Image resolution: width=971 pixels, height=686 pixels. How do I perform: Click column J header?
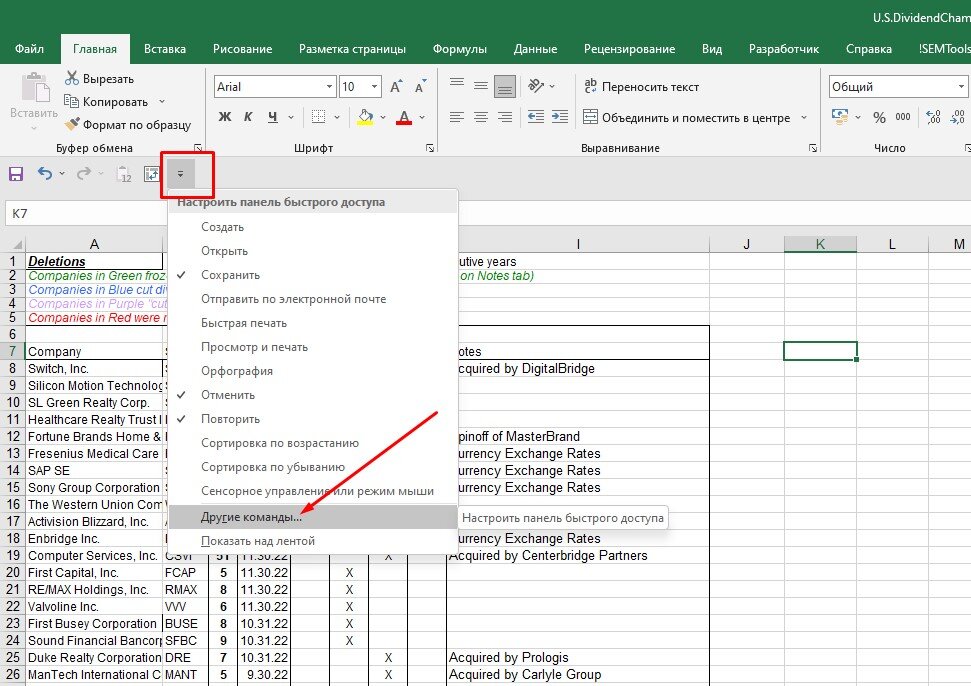coord(746,244)
